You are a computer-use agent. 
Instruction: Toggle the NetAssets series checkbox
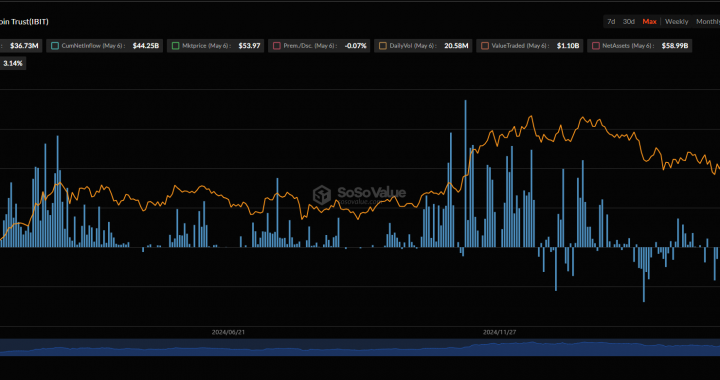pos(596,46)
